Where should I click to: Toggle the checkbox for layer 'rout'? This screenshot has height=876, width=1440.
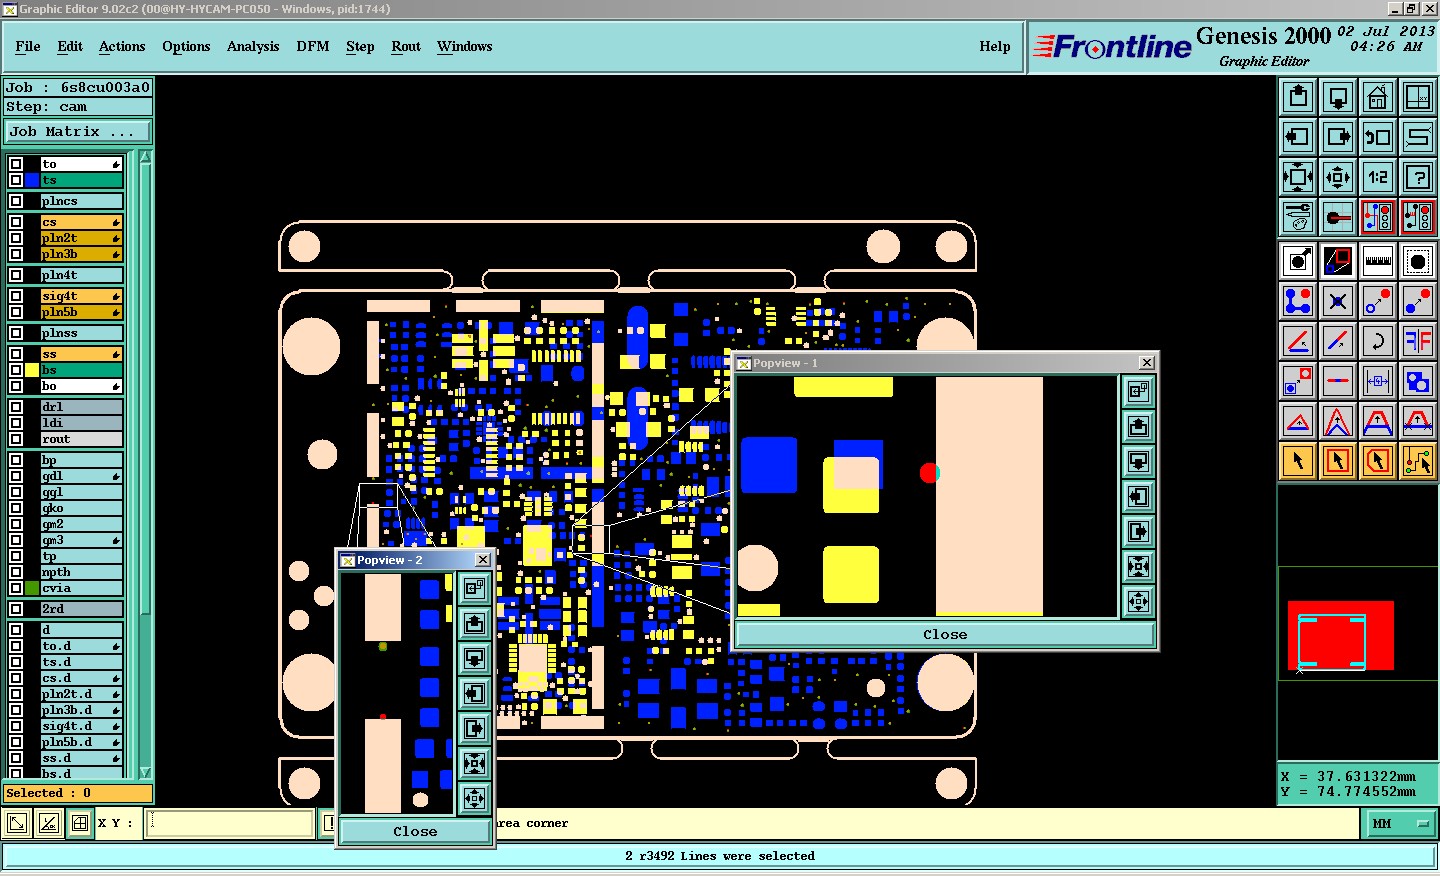[16, 439]
